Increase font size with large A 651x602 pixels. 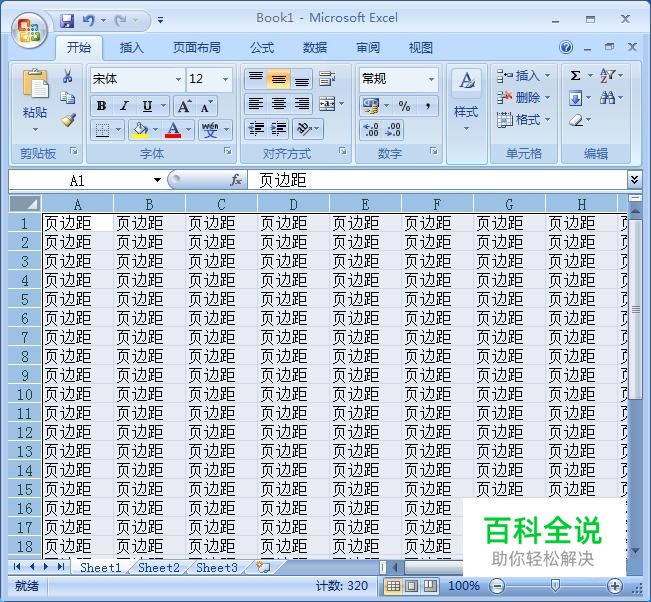coord(184,107)
